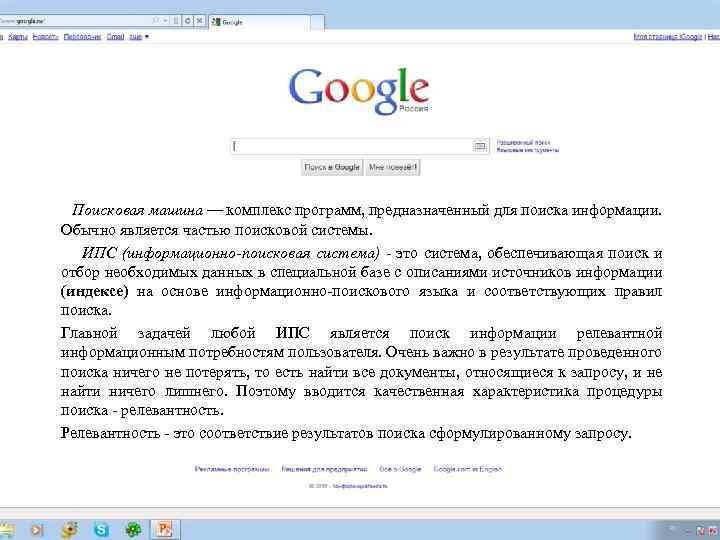Open 'Моя страница iGoogle' link
720x540 pixels.
[668, 37]
